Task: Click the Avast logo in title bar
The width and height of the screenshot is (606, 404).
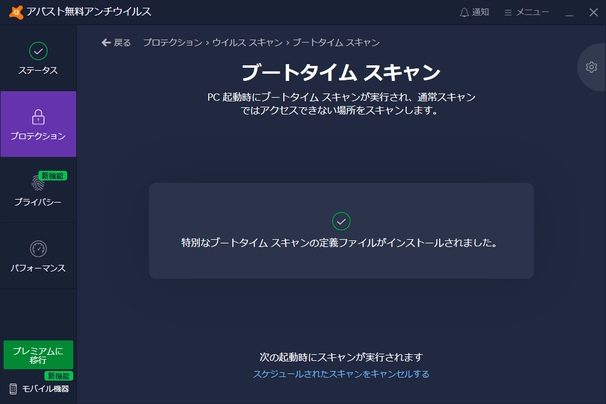Action: point(16,12)
